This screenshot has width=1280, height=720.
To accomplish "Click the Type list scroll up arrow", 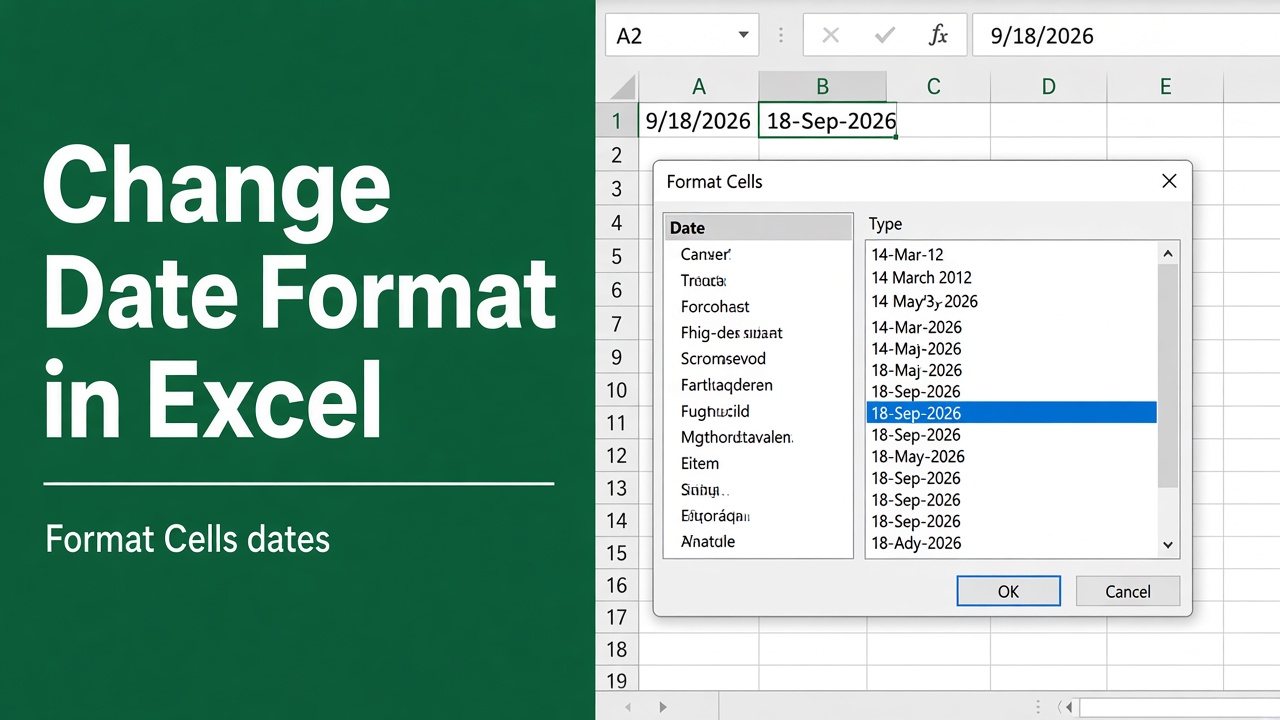I will click(x=1168, y=254).
